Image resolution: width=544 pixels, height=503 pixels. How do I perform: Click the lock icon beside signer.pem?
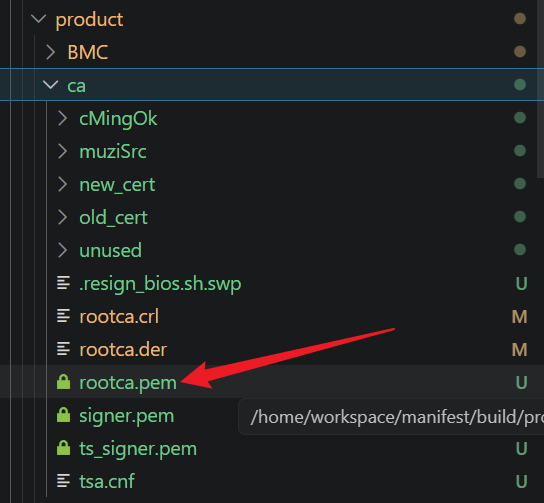63,415
